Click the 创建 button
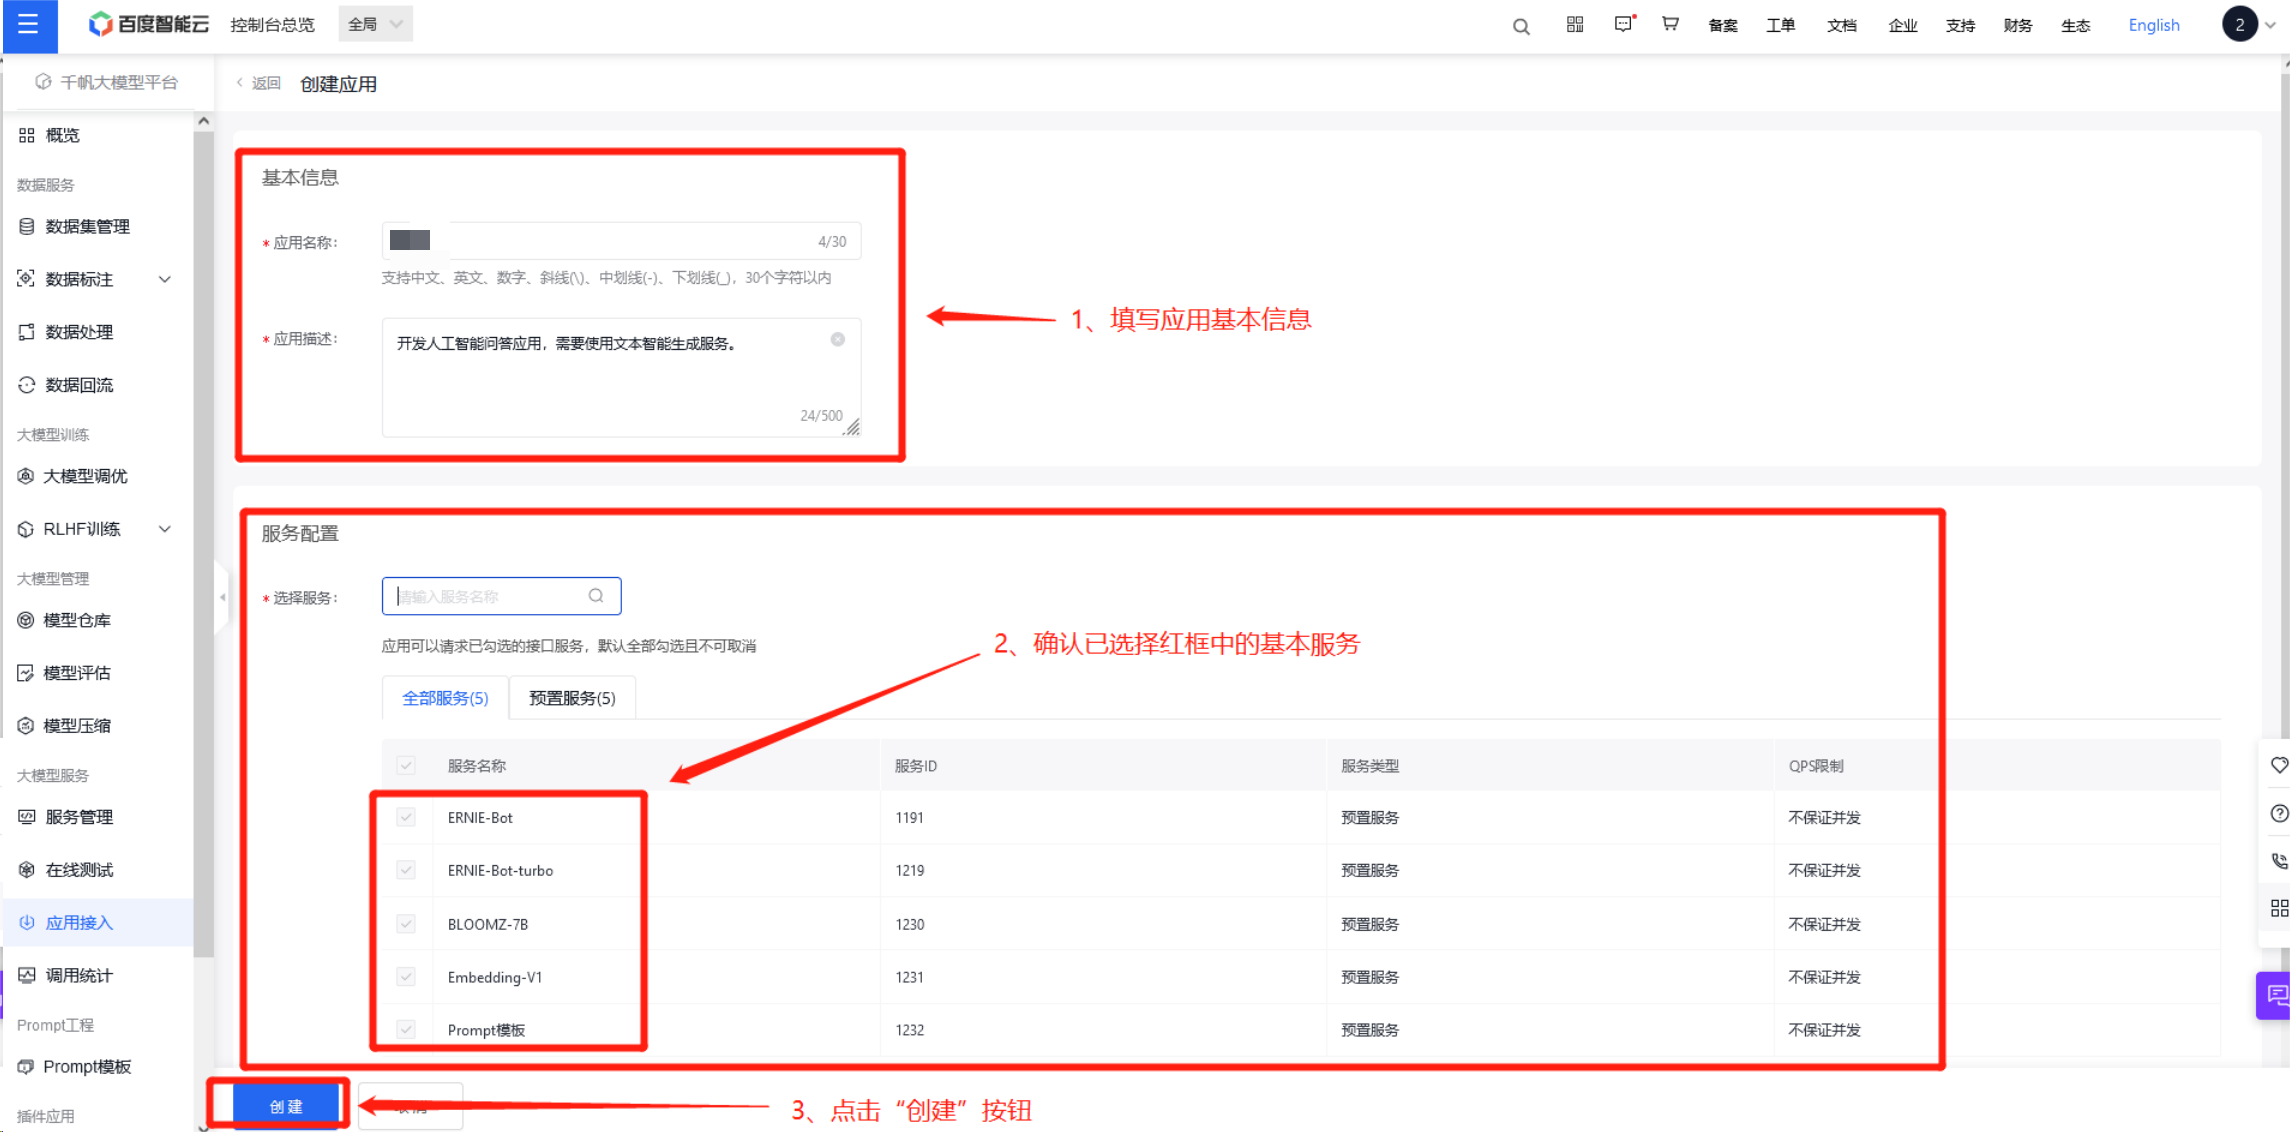Viewport: 2290px width, 1132px height. (x=286, y=1106)
